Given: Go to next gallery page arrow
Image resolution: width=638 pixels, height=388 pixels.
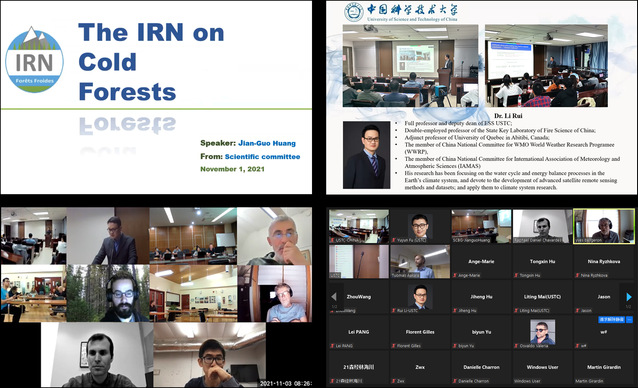Looking at the screenshot, I should tap(629, 296).
